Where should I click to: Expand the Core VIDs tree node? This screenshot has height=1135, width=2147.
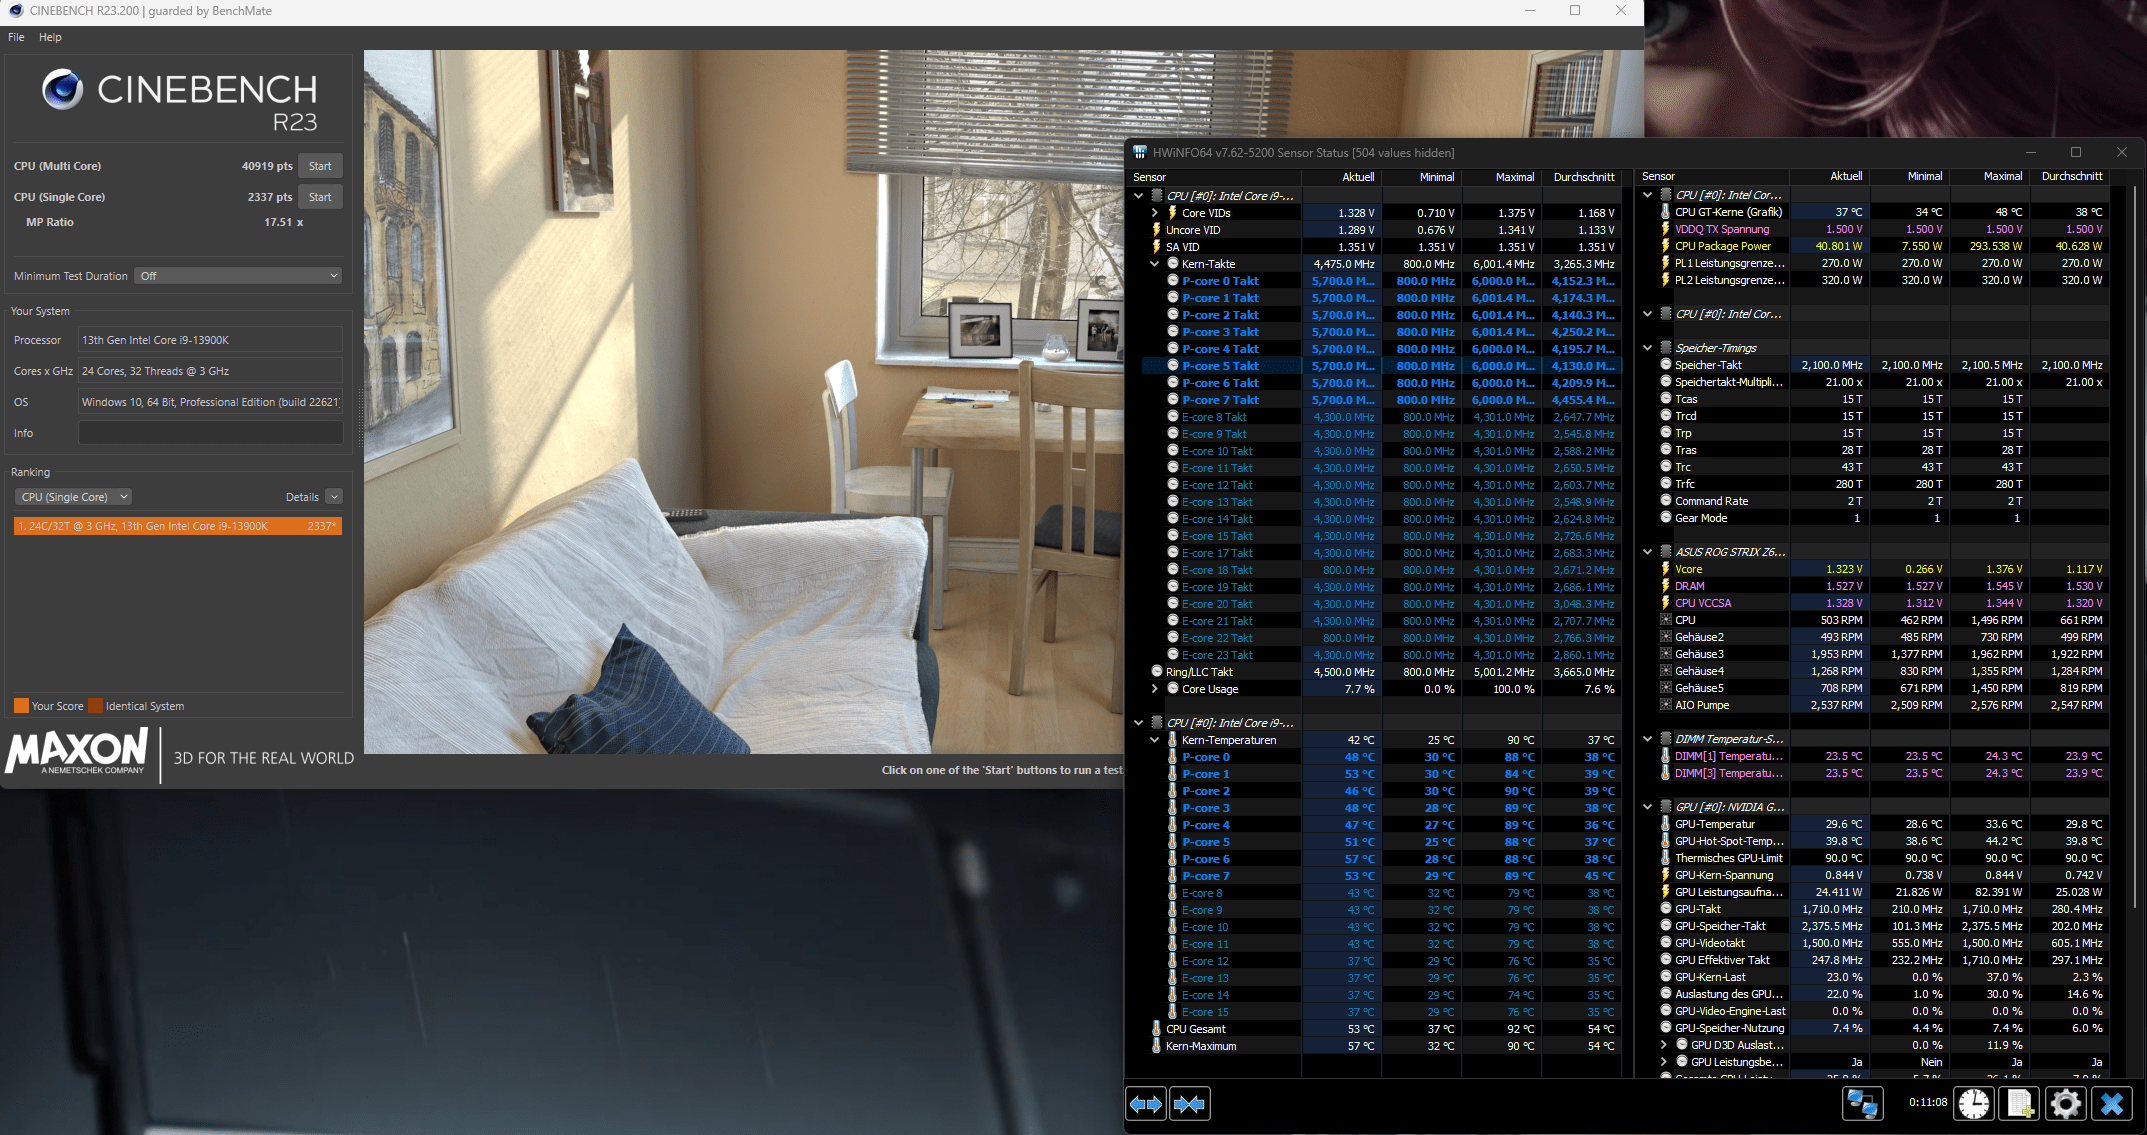click(x=1155, y=213)
